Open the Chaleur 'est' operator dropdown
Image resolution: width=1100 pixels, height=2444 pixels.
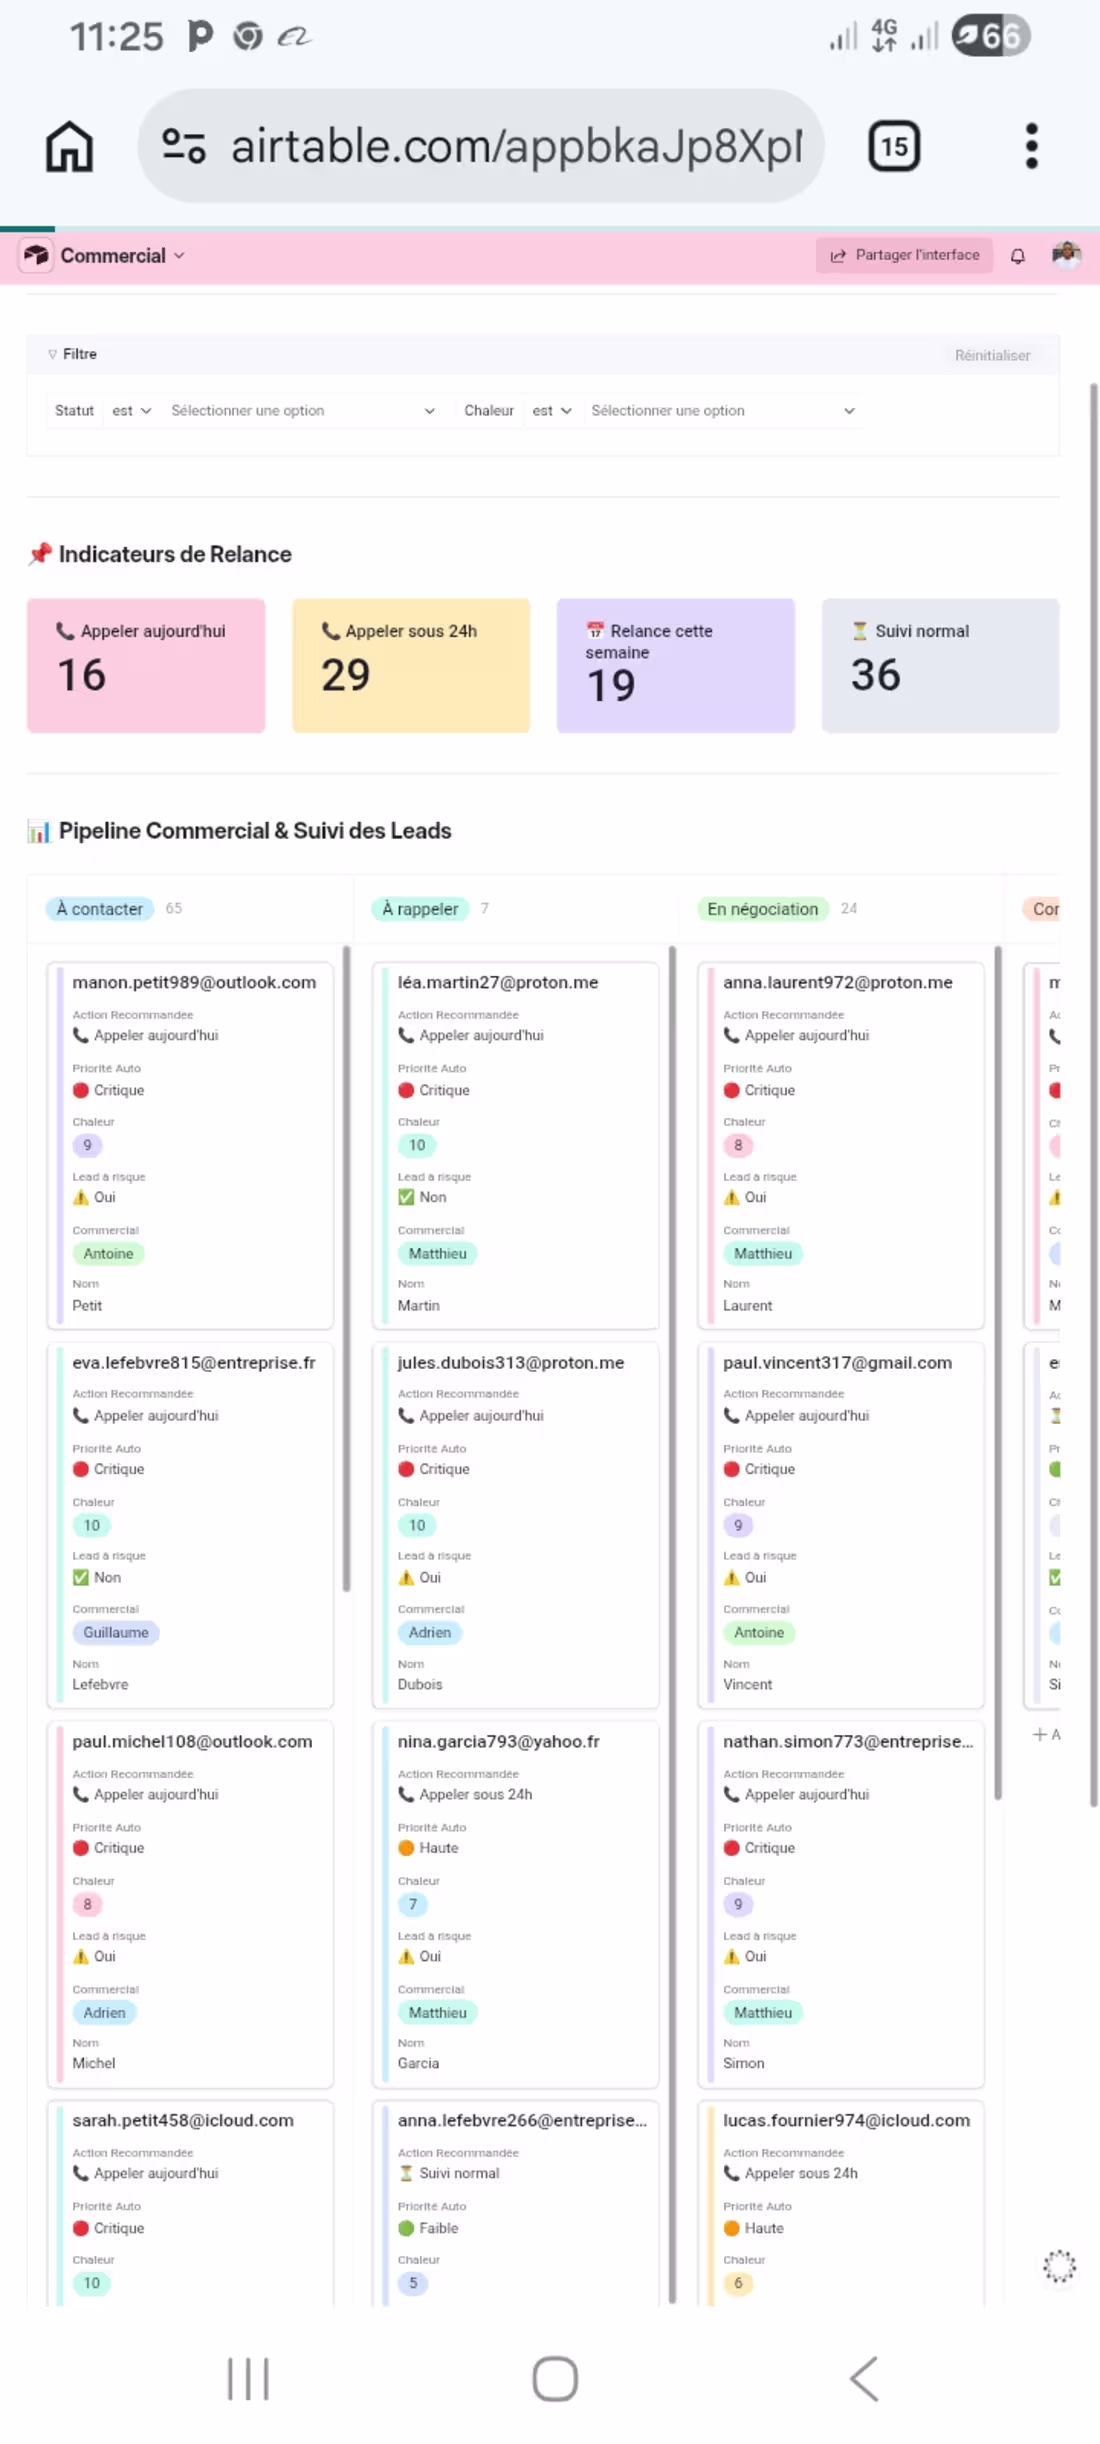tap(551, 411)
